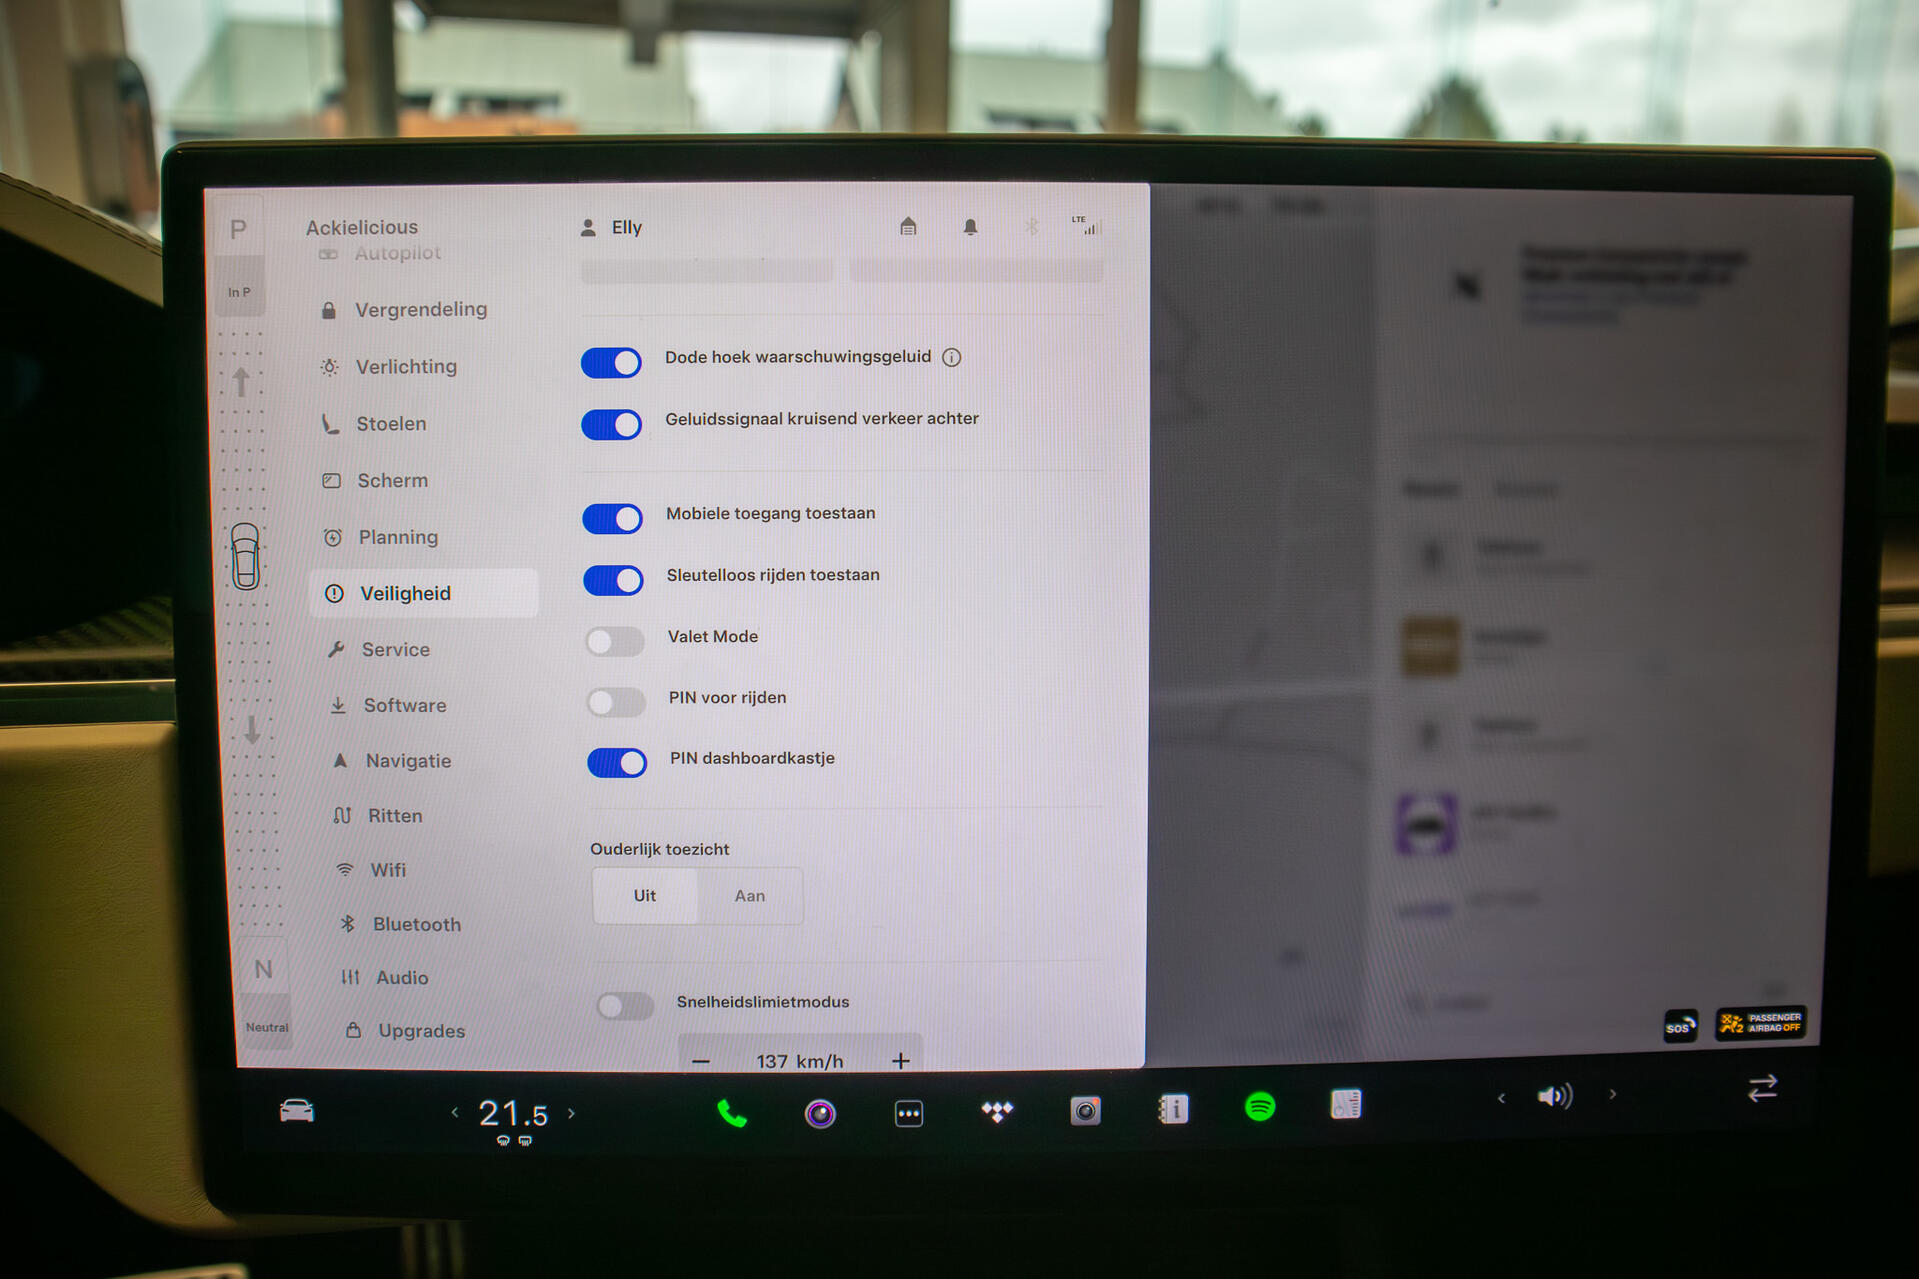Set Ouderlijk toezicht to Aan

[749, 896]
